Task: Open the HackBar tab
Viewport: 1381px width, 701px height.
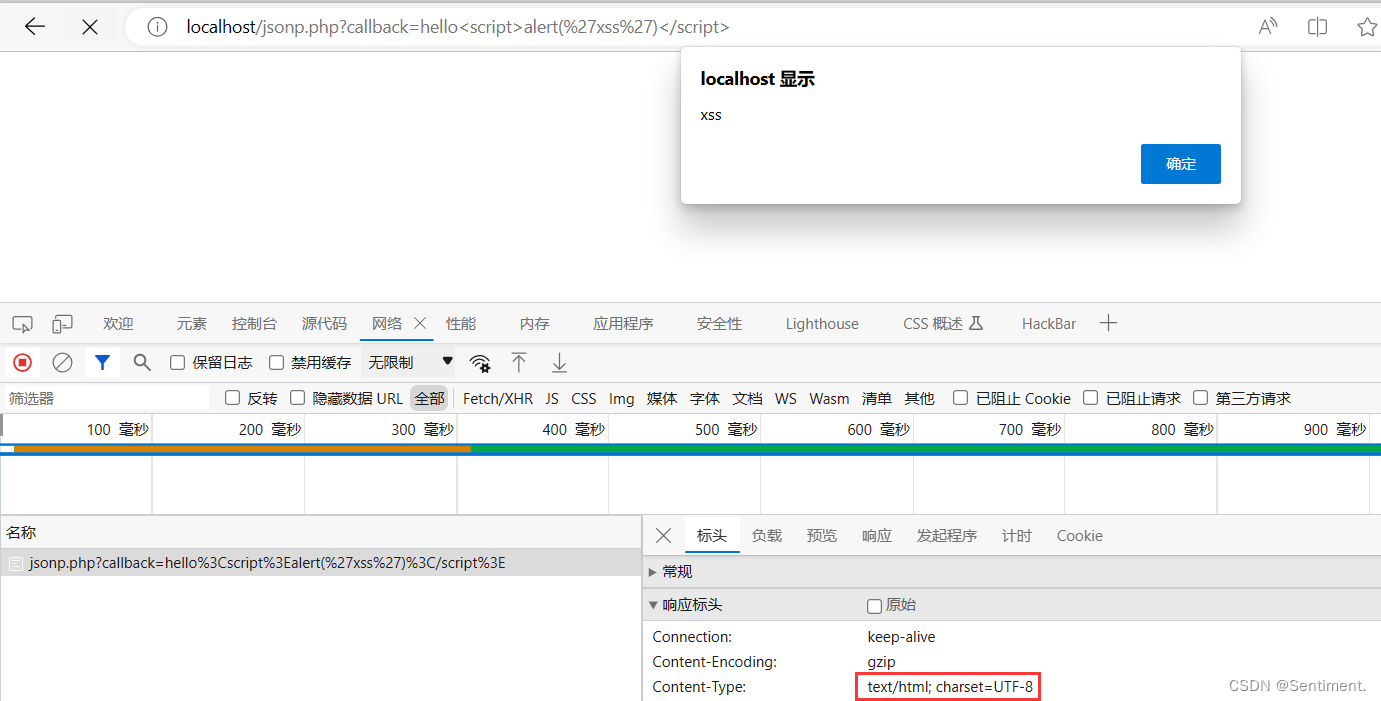Action: 1049,323
